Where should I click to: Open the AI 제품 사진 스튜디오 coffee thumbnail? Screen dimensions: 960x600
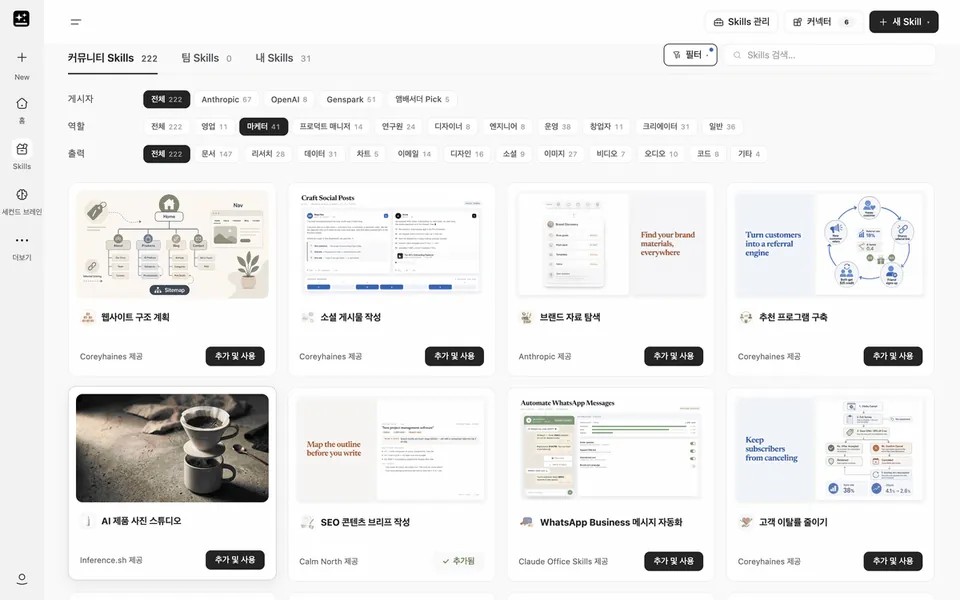click(x=172, y=448)
